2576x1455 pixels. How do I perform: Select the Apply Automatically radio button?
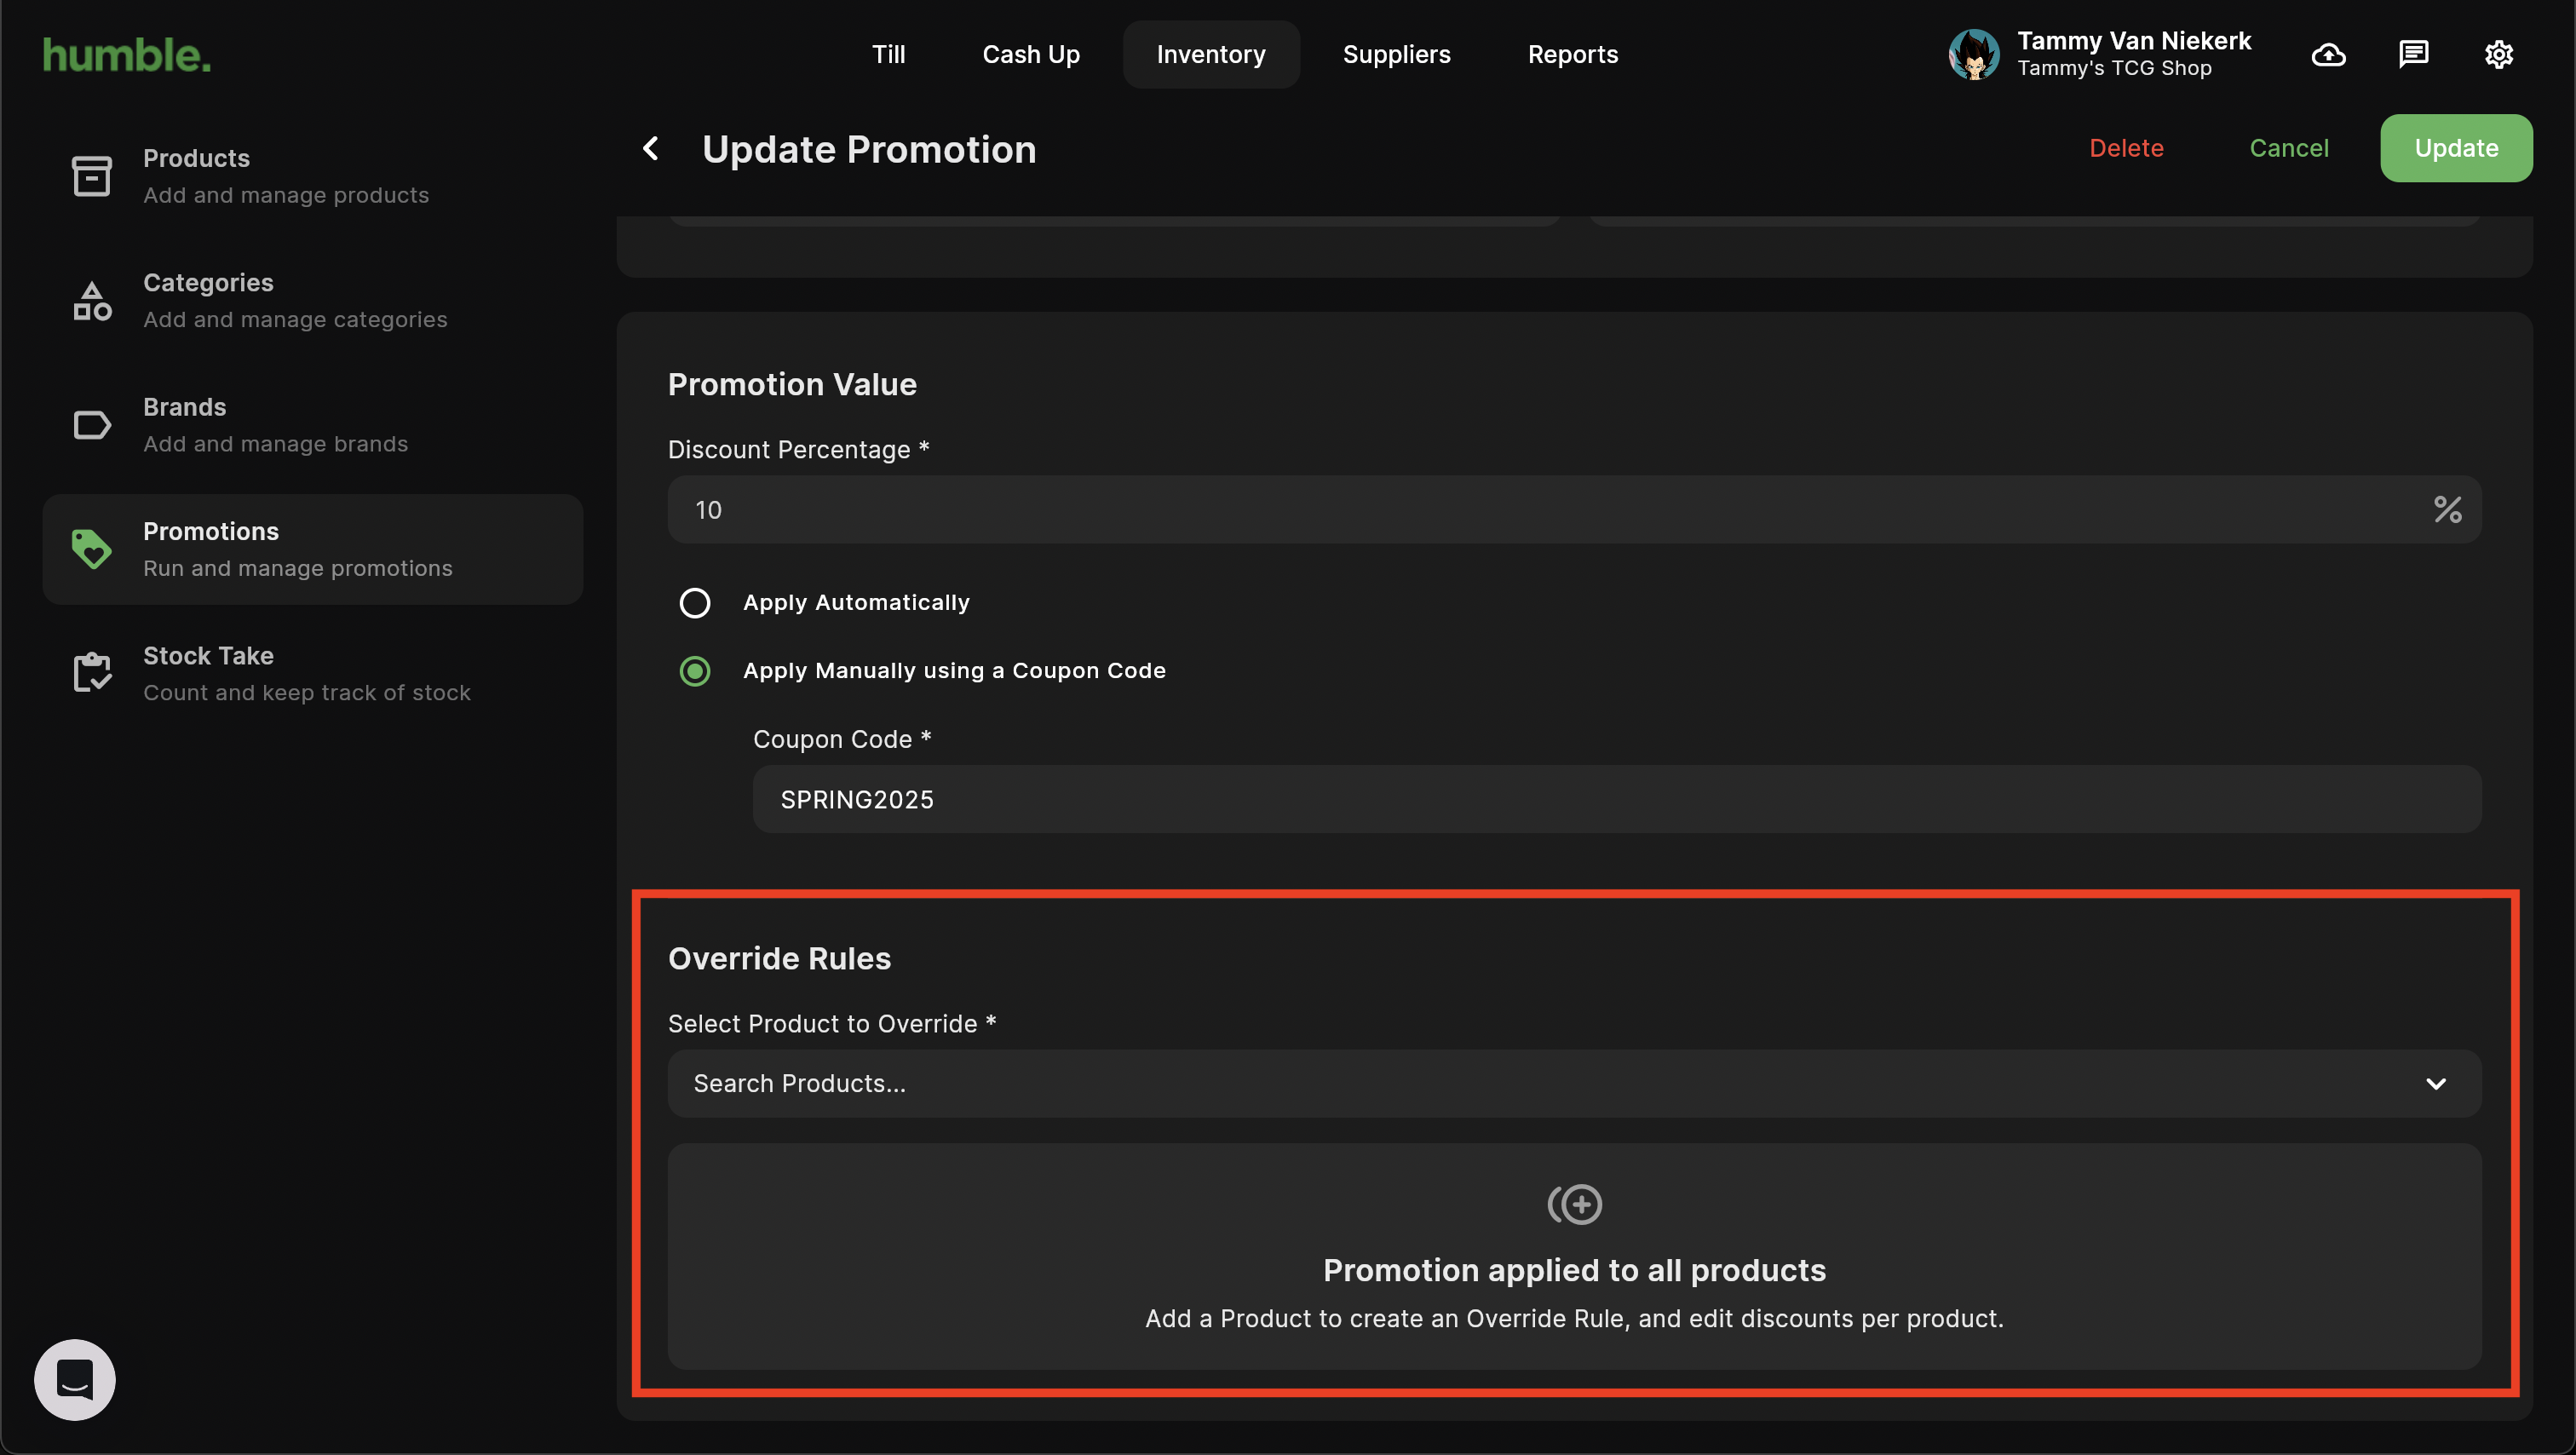[x=695, y=602]
